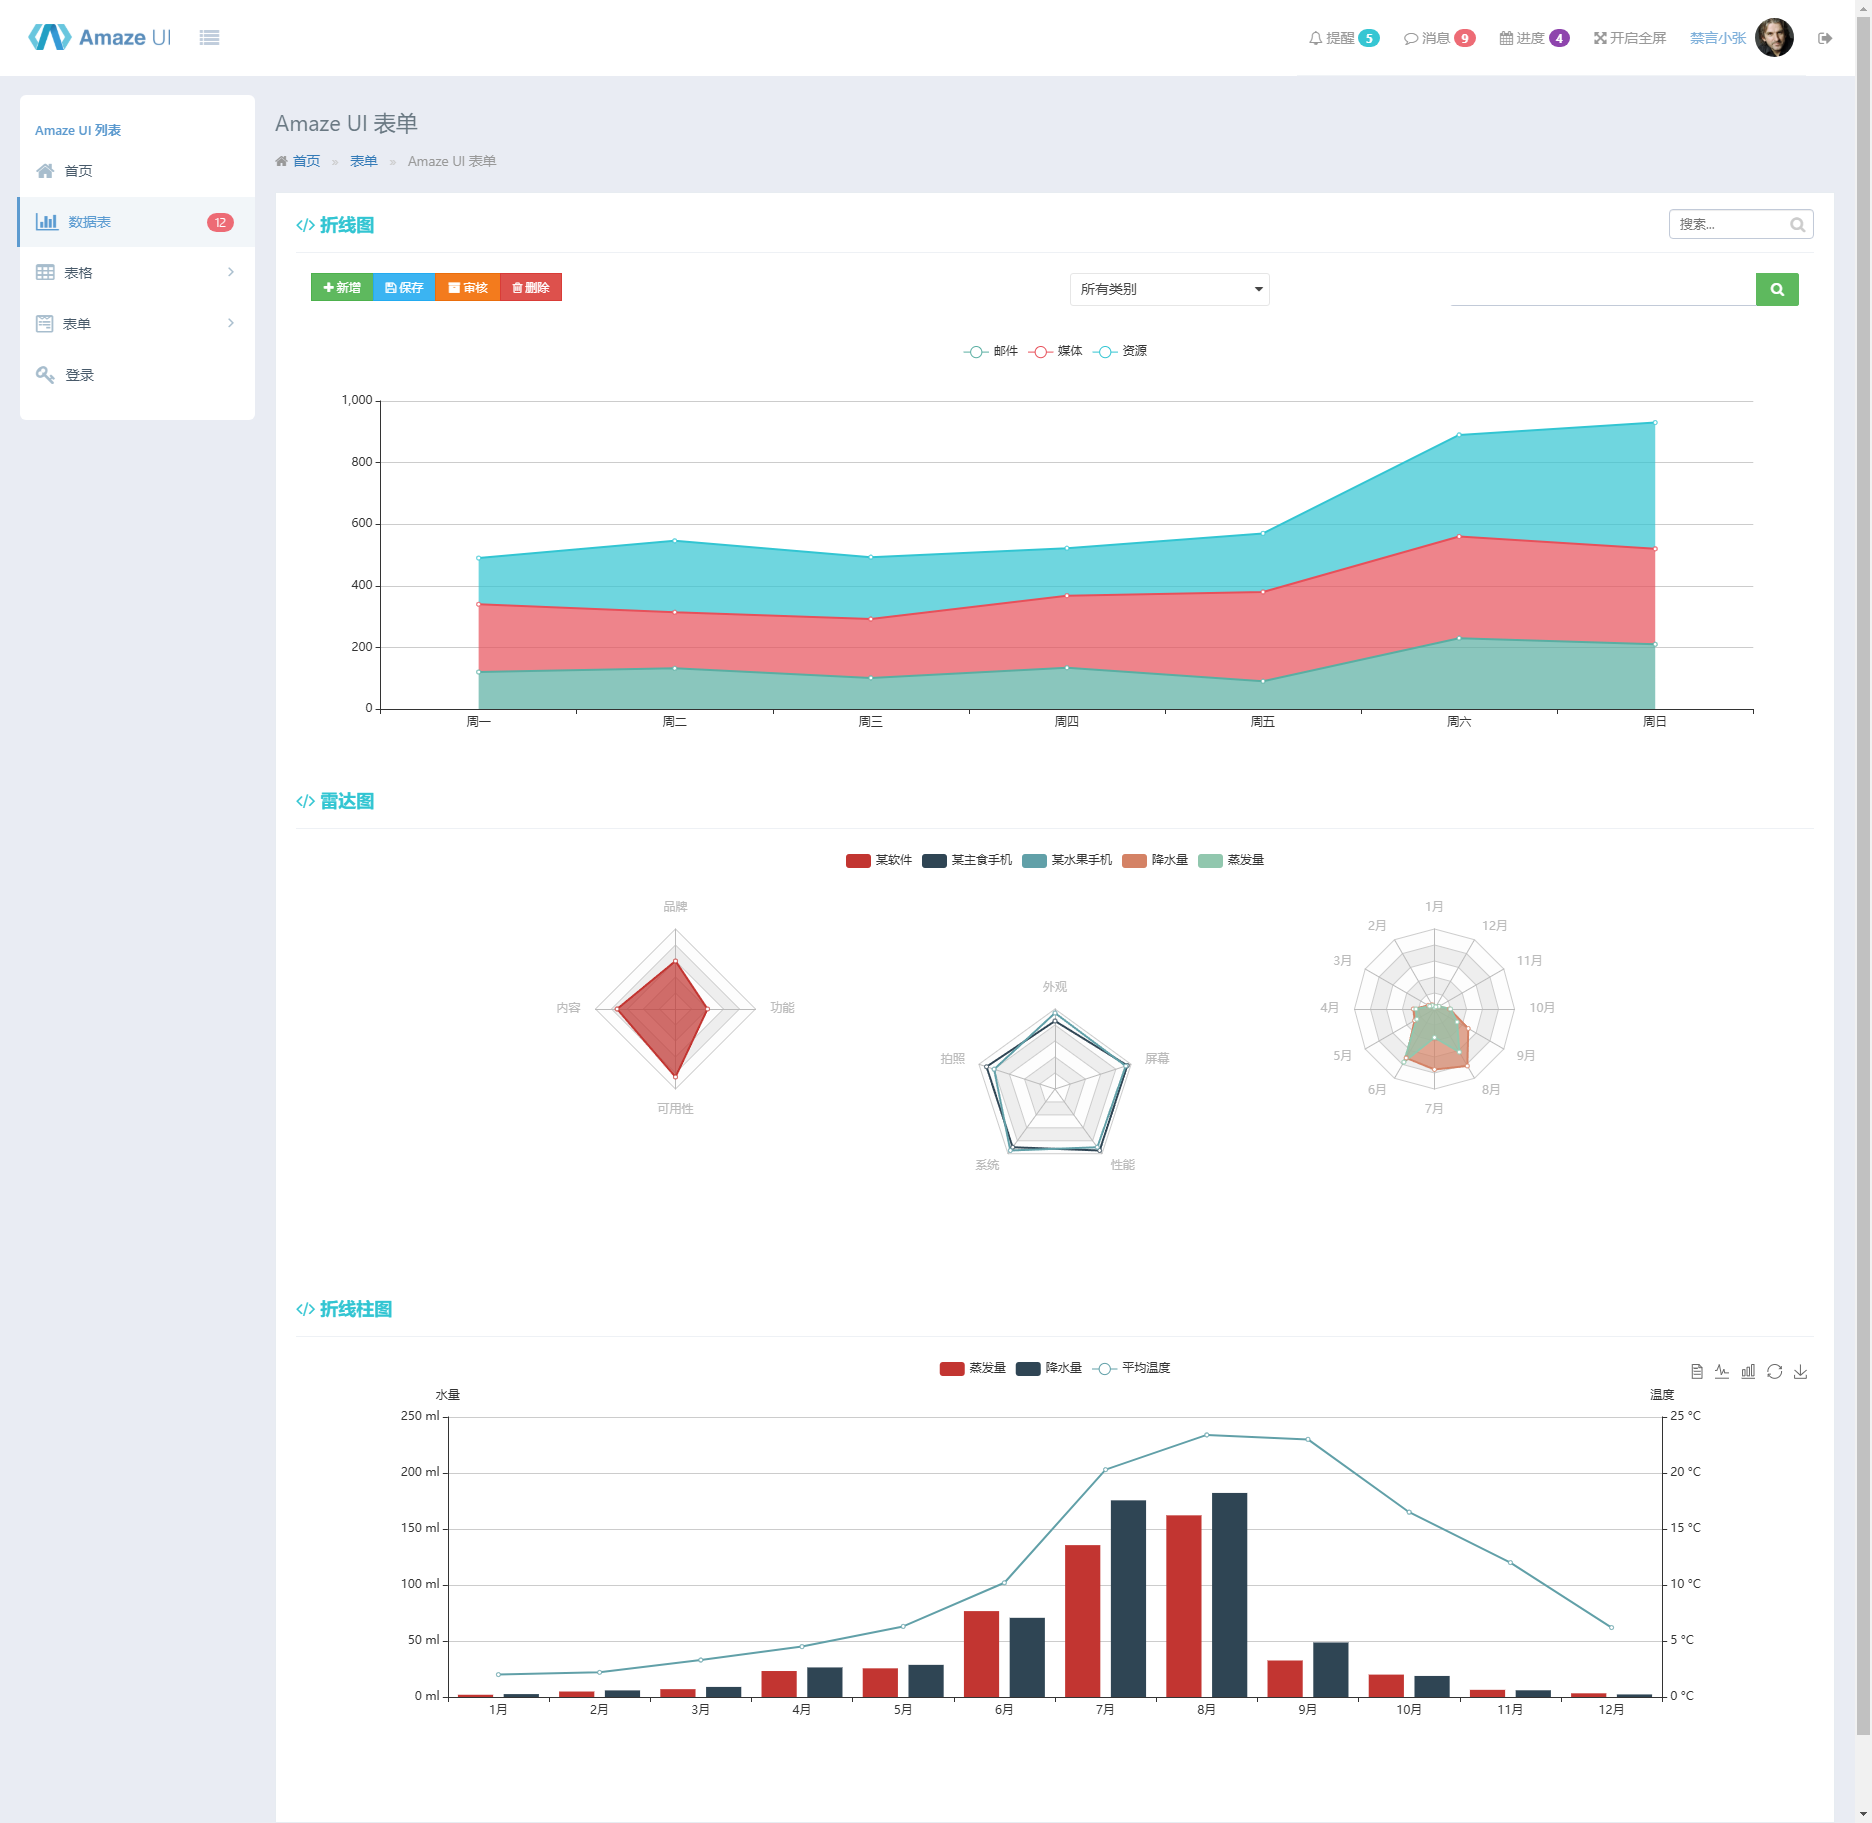Switch chart to line type icon
Viewport: 1872px width, 1823px height.
[x=1722, y=1371]
